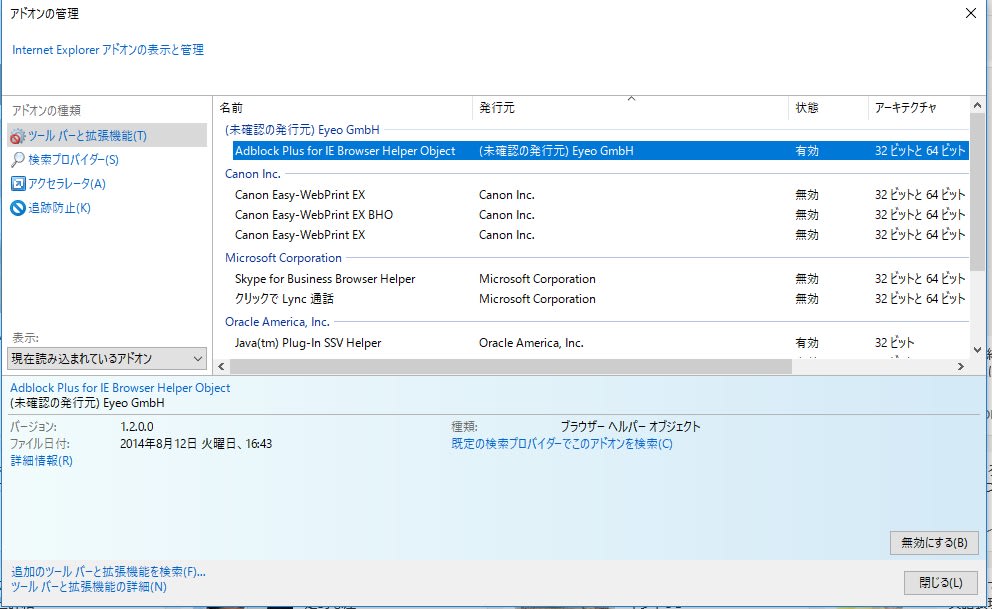
Task: Open 詳細情報(R) link
Action: coord(42,461)
